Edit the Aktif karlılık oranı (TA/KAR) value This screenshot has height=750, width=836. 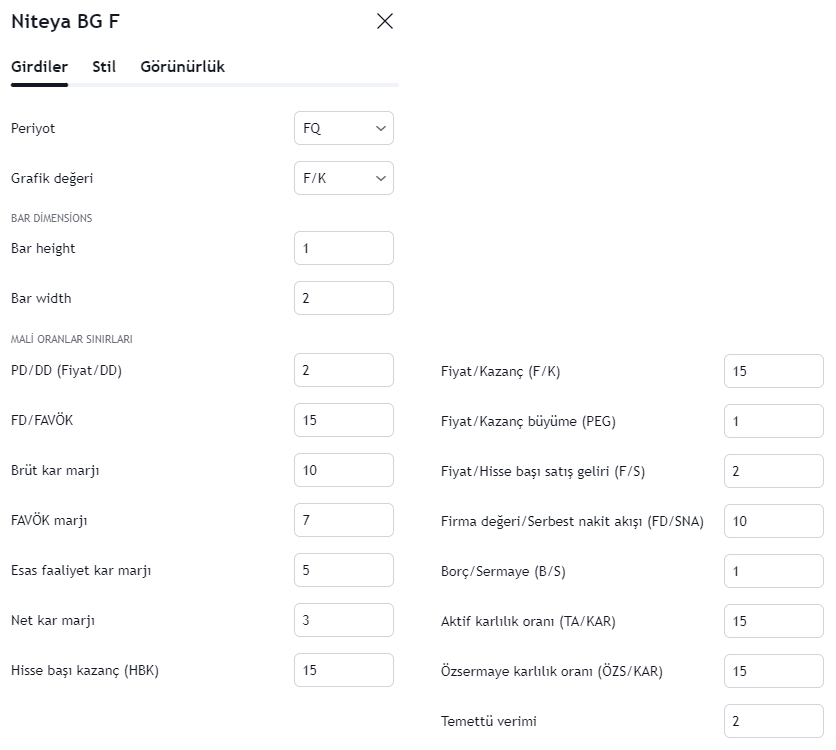click(773, 621)
